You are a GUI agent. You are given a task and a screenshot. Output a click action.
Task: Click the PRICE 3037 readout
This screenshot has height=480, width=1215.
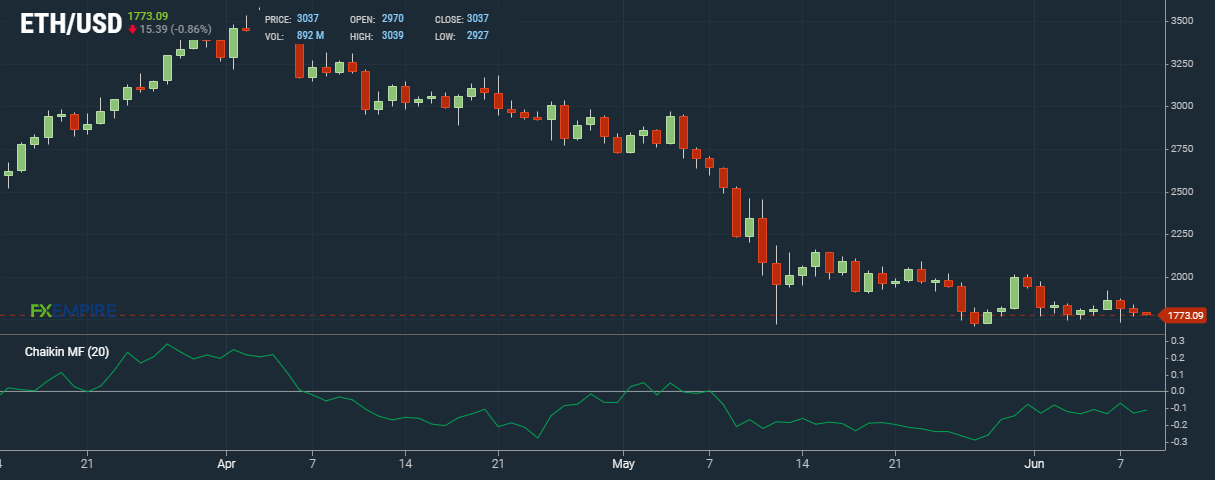point(292,19)
